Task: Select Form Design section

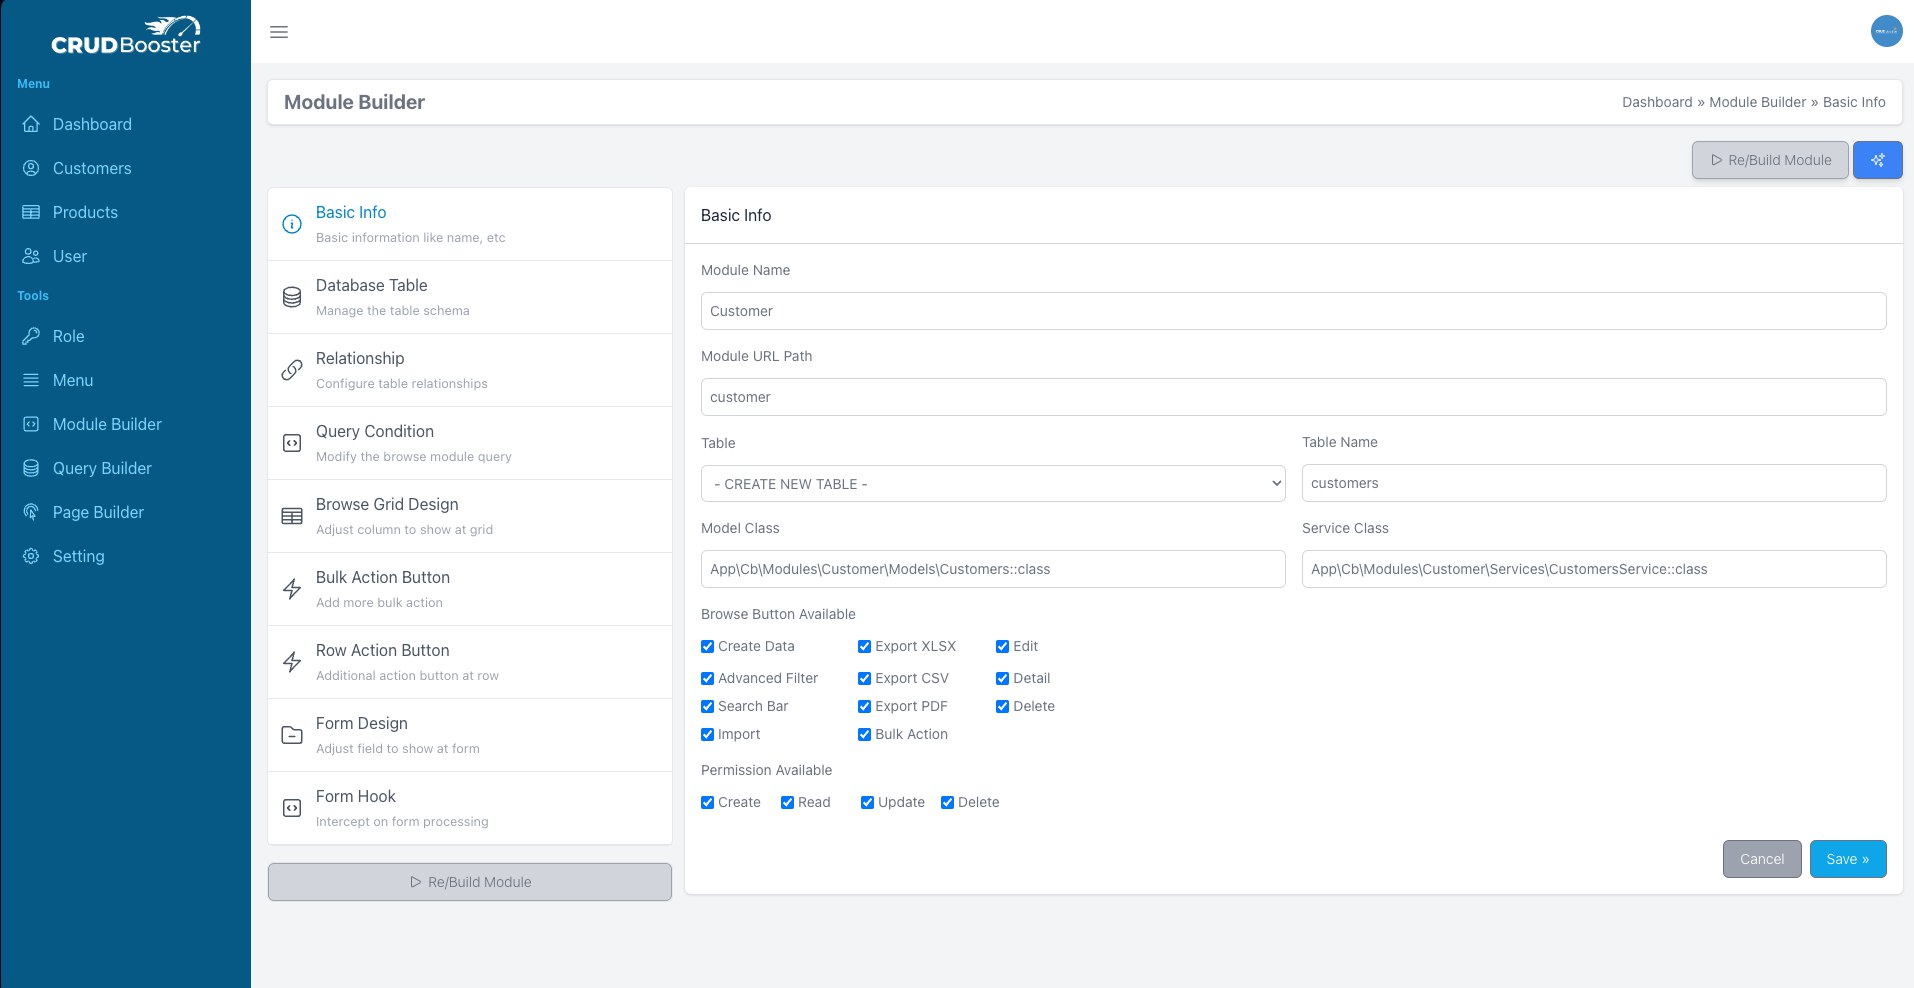Action: (x=470, y=735)
